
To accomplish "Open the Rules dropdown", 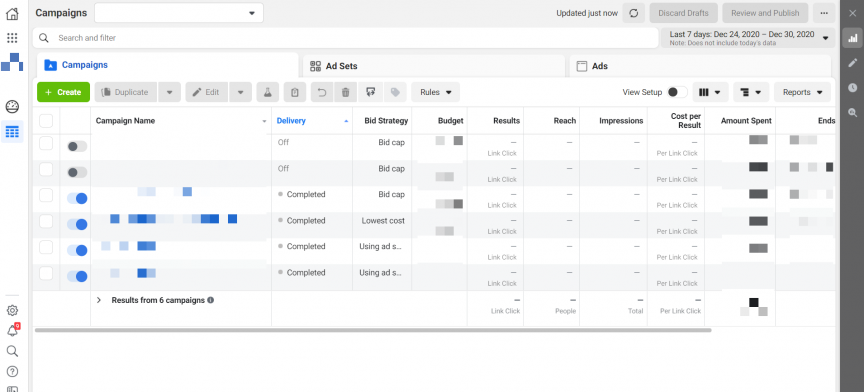I will click(x=435, y=92).
